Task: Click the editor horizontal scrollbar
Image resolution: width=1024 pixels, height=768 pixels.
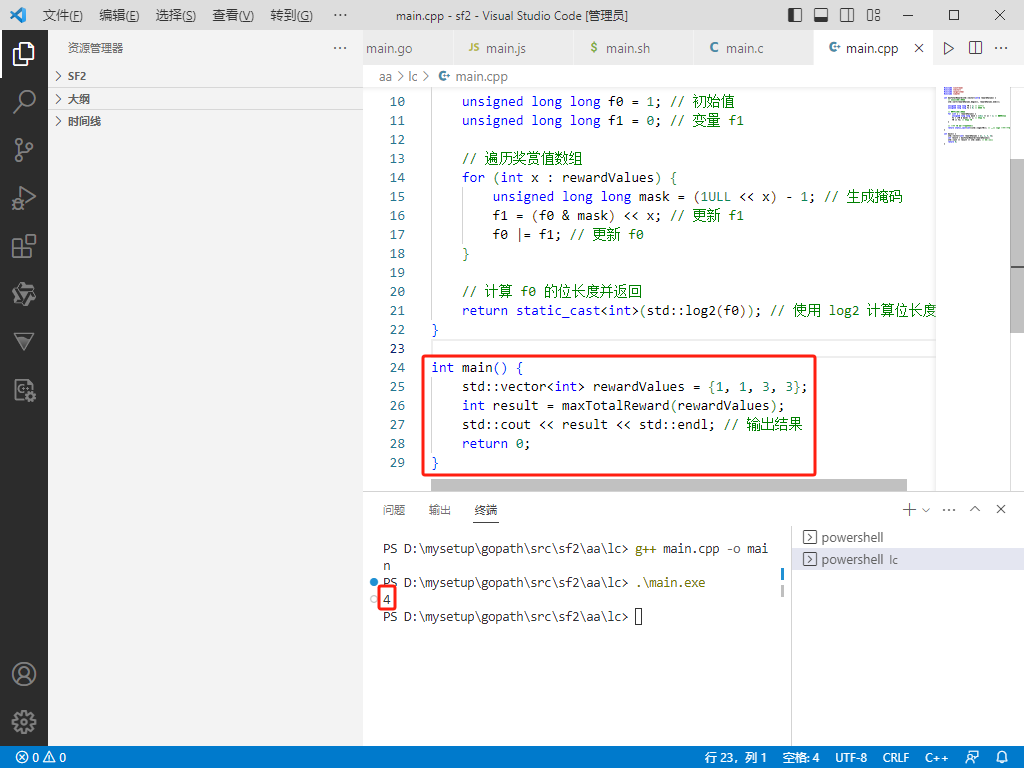Action: 669,485
